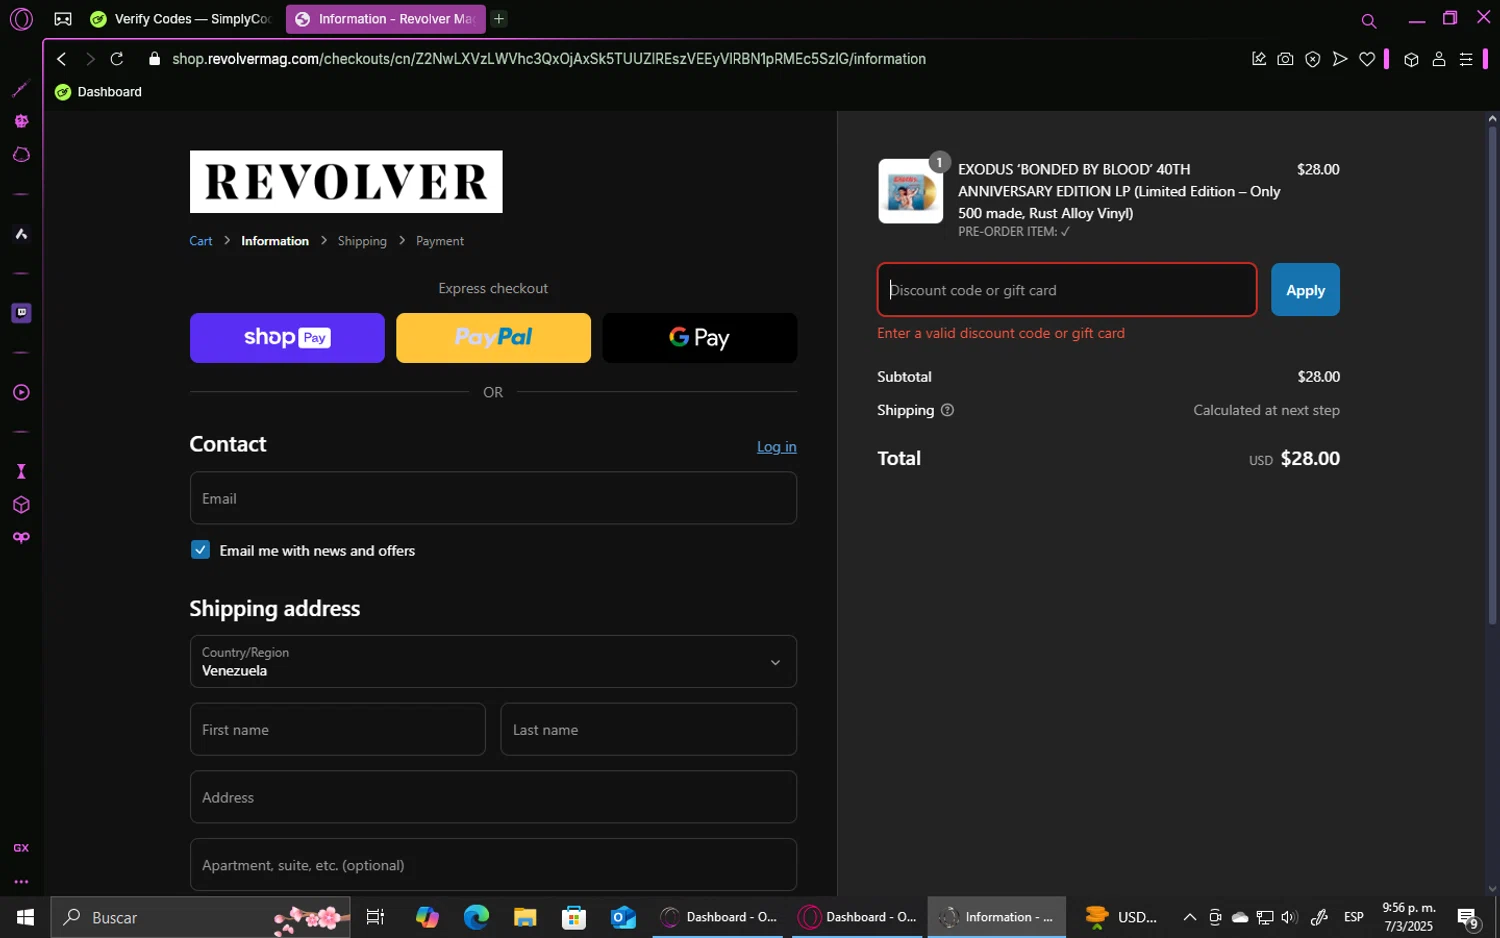The image size is (1500, 938).
Task: Open the ad blocker shield icon
Action: point(1313,59)
